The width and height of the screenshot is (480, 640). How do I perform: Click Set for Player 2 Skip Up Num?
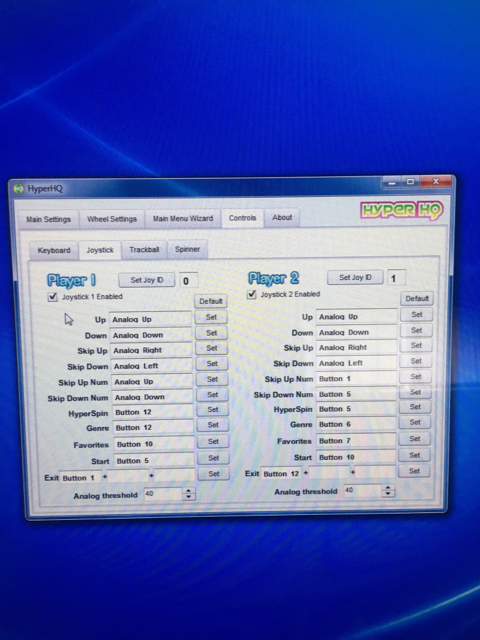(416, 376)
